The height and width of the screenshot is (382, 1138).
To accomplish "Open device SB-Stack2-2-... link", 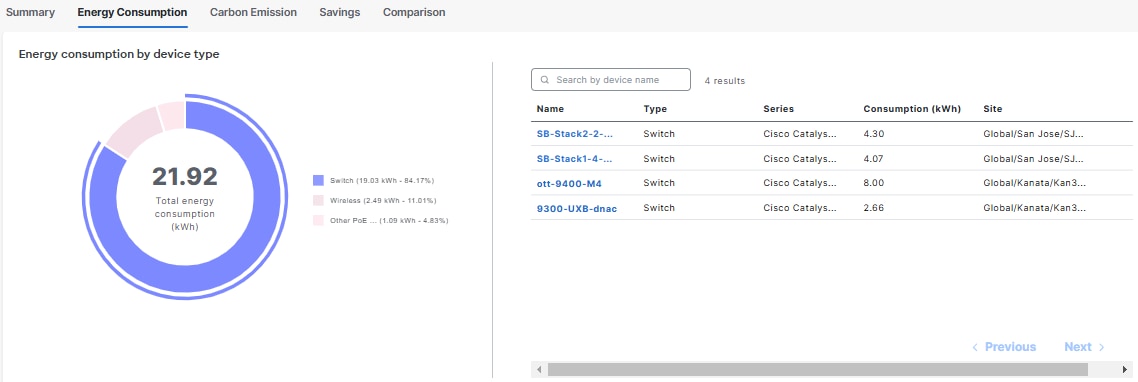I will click(x=575, y=134).
